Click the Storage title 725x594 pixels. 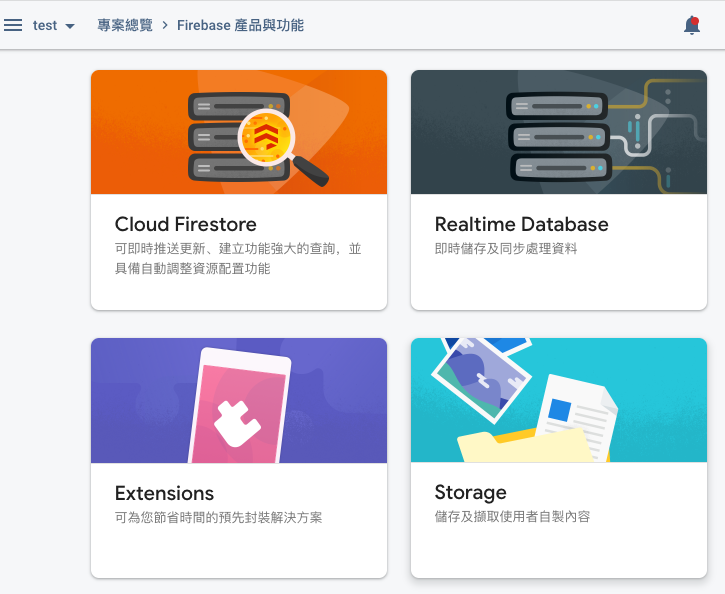pos(470,493)
